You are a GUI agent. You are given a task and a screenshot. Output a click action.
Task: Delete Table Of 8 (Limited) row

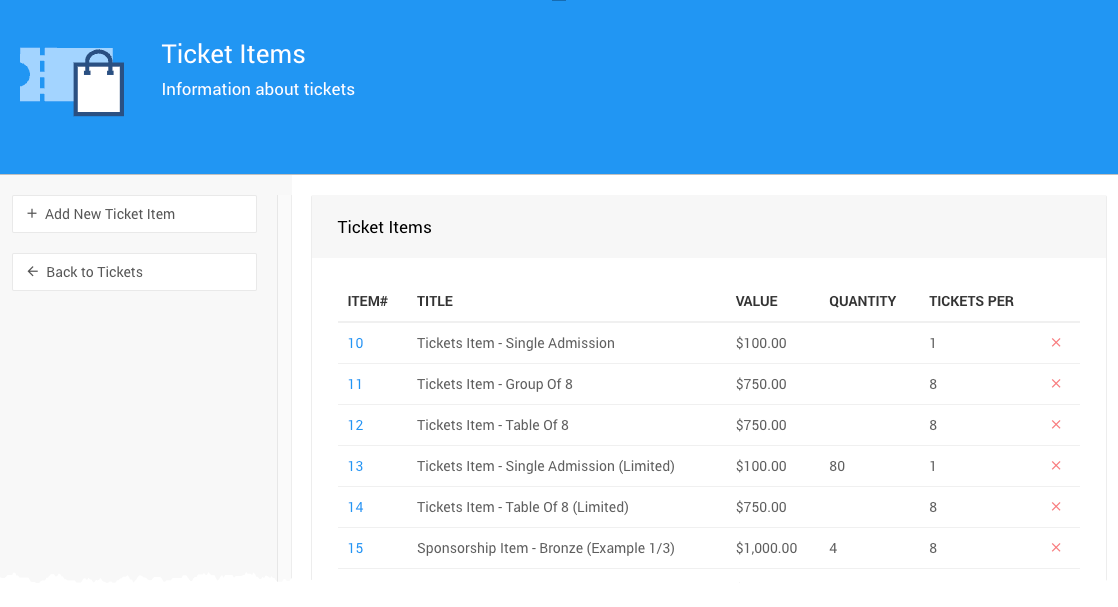[x=1056, y=507]
